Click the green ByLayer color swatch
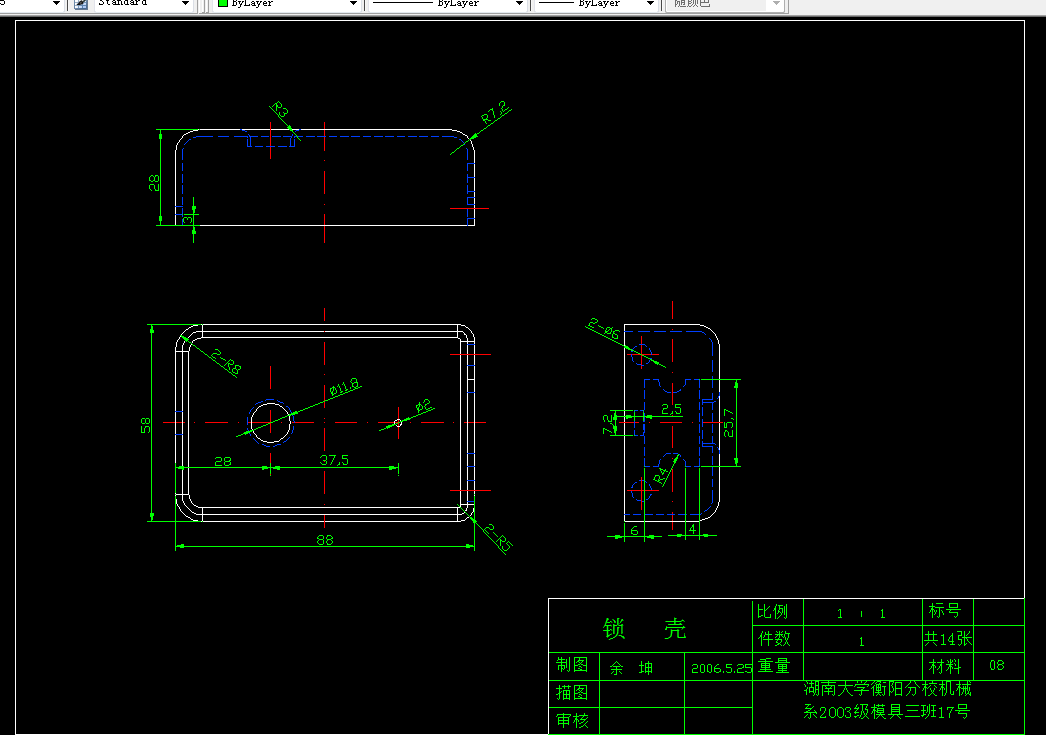Image resolution: width=1046 pixels, height=735 pixels. [223, 3]
